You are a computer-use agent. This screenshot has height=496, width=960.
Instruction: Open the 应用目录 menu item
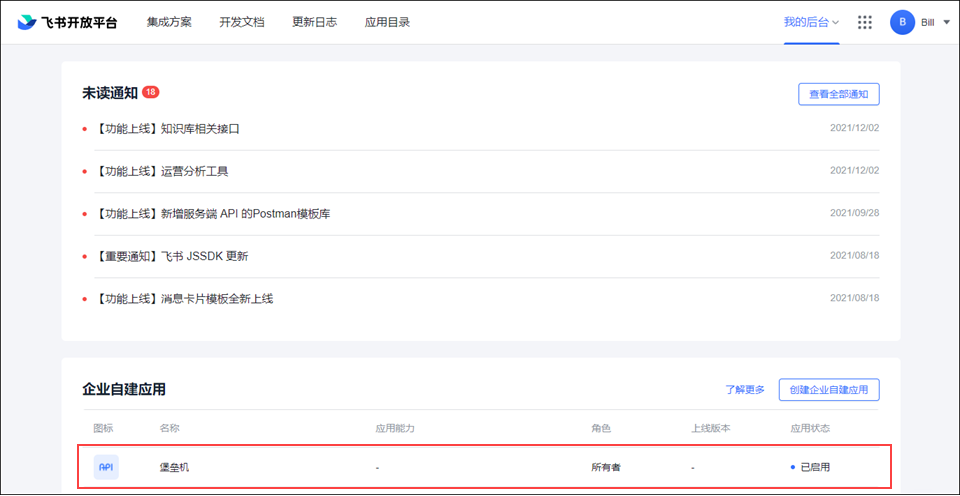point(388,22)
